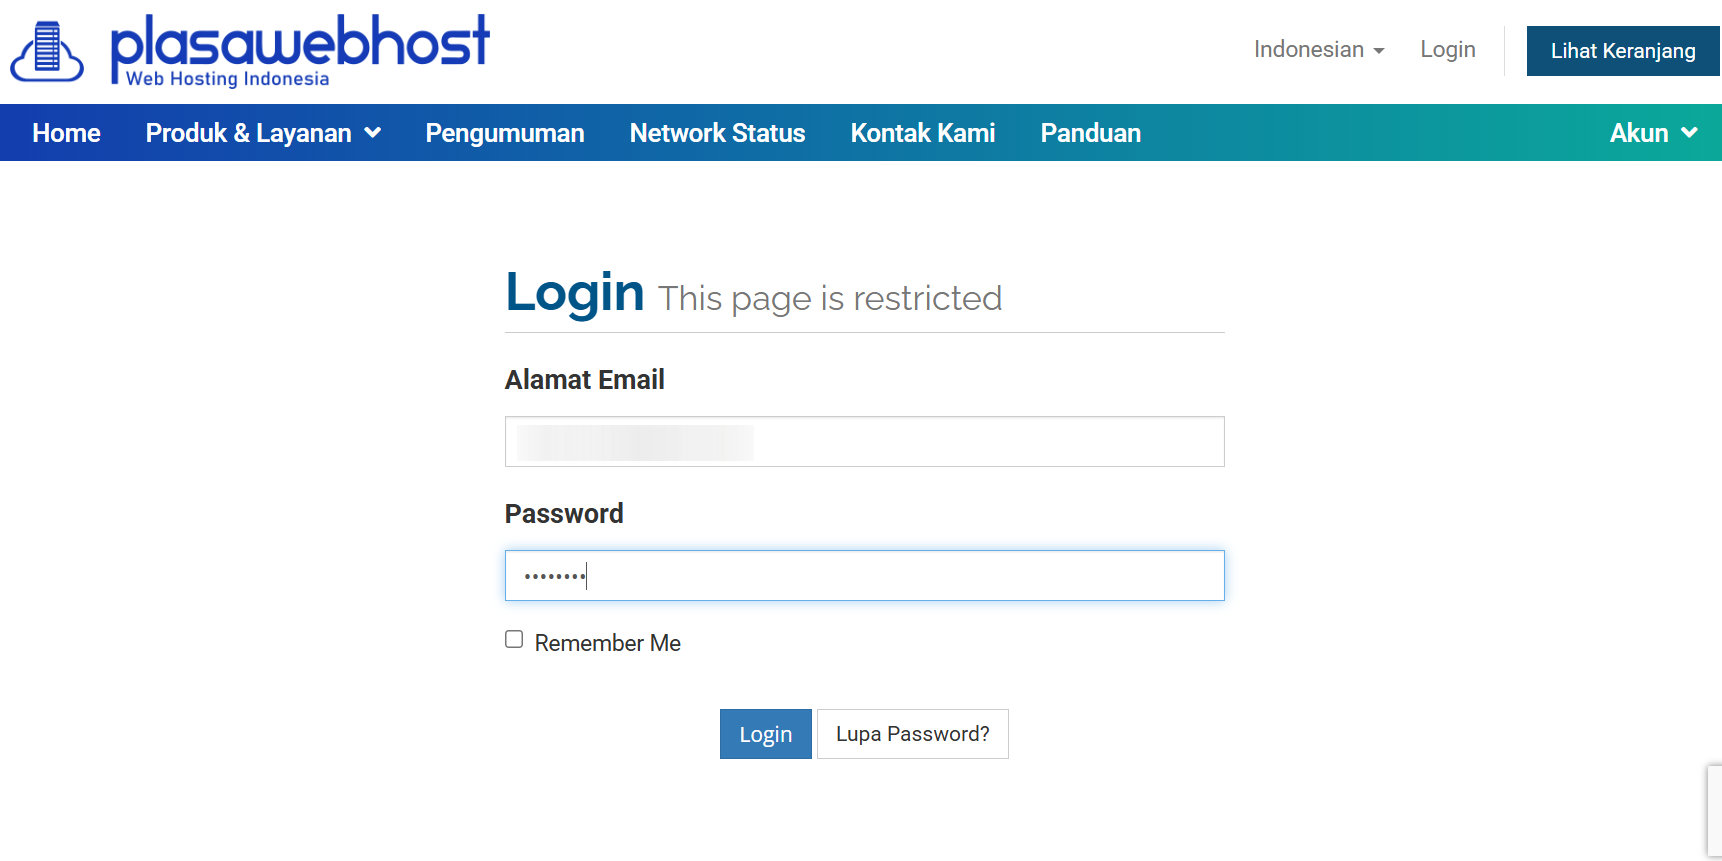Click the Akun menu chevron arrow
The height and width of the screenshot is (861, 1722).
(x=1690, y=133)
